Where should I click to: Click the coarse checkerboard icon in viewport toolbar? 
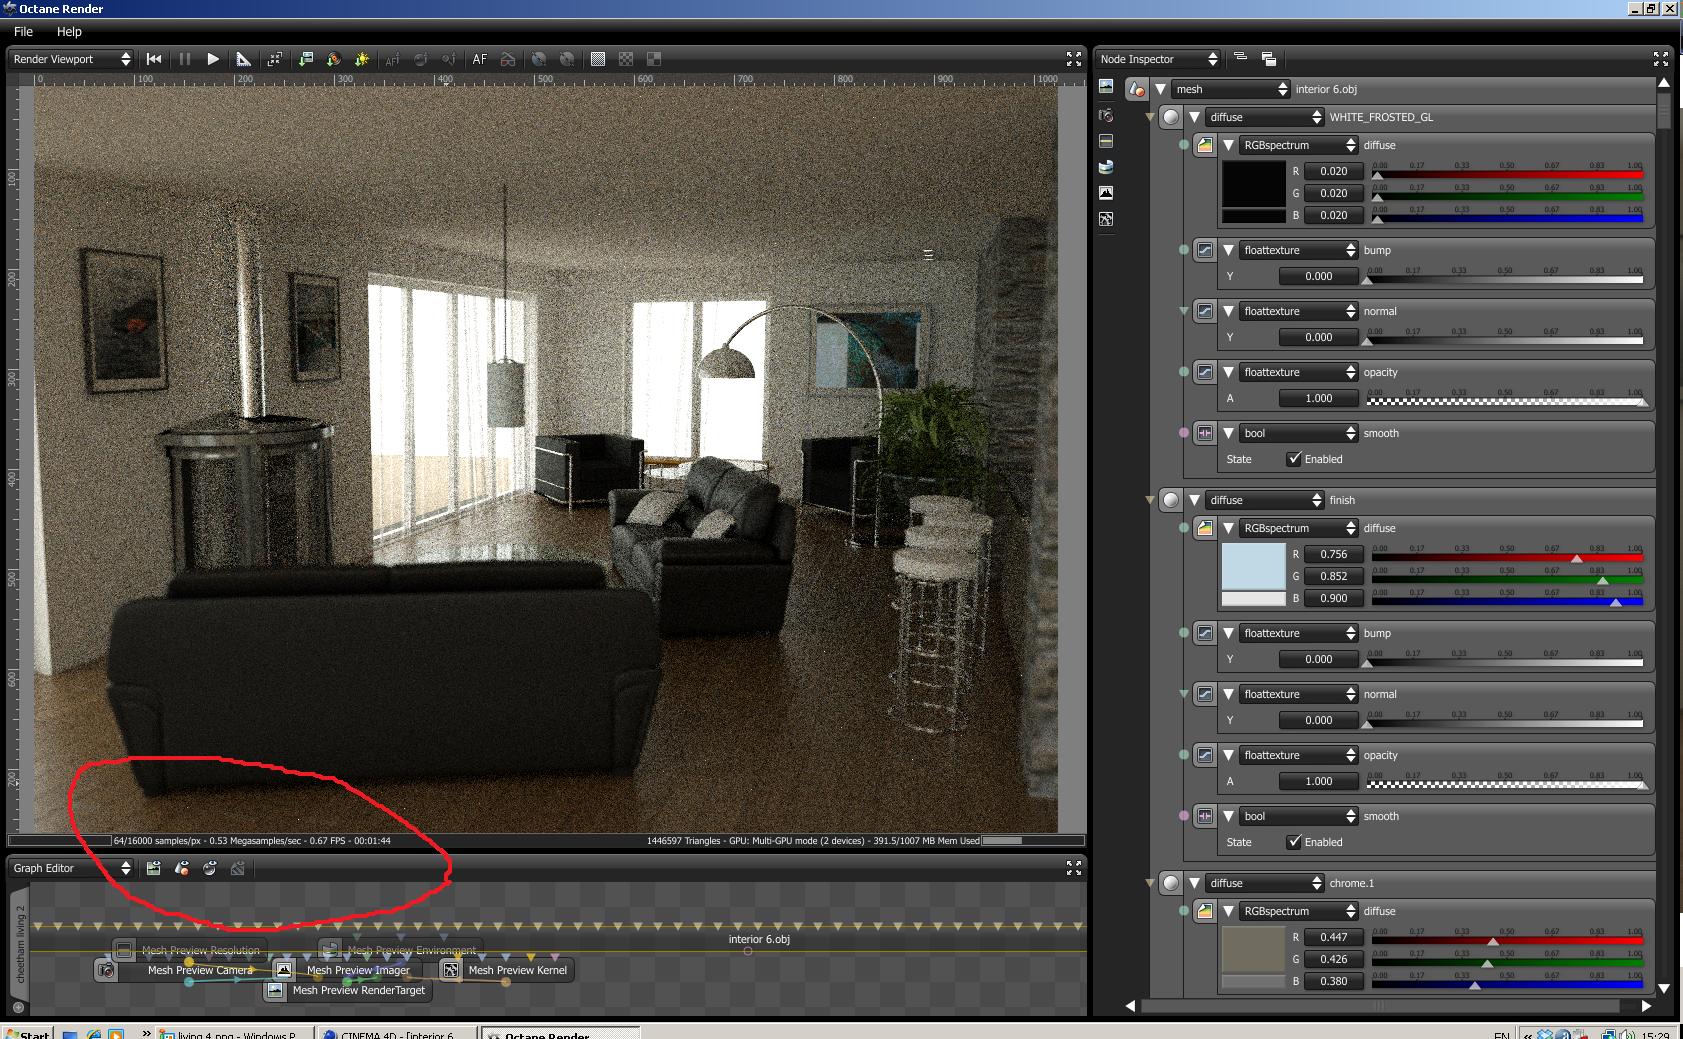coord(626,59)
